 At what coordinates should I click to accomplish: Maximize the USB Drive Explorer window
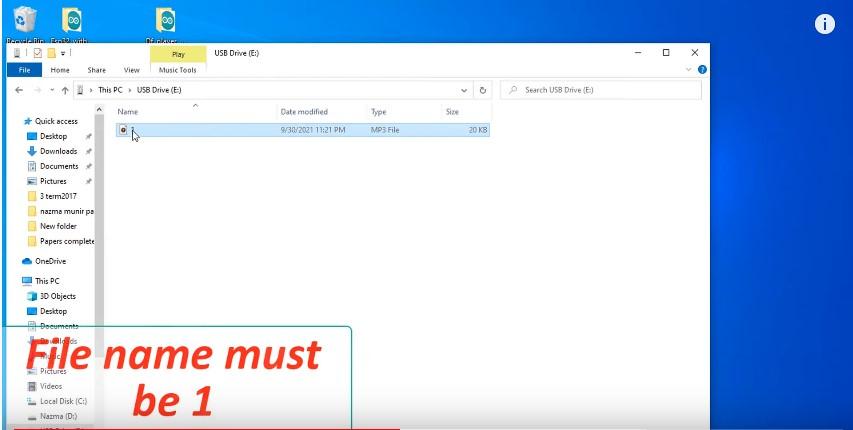666,53
